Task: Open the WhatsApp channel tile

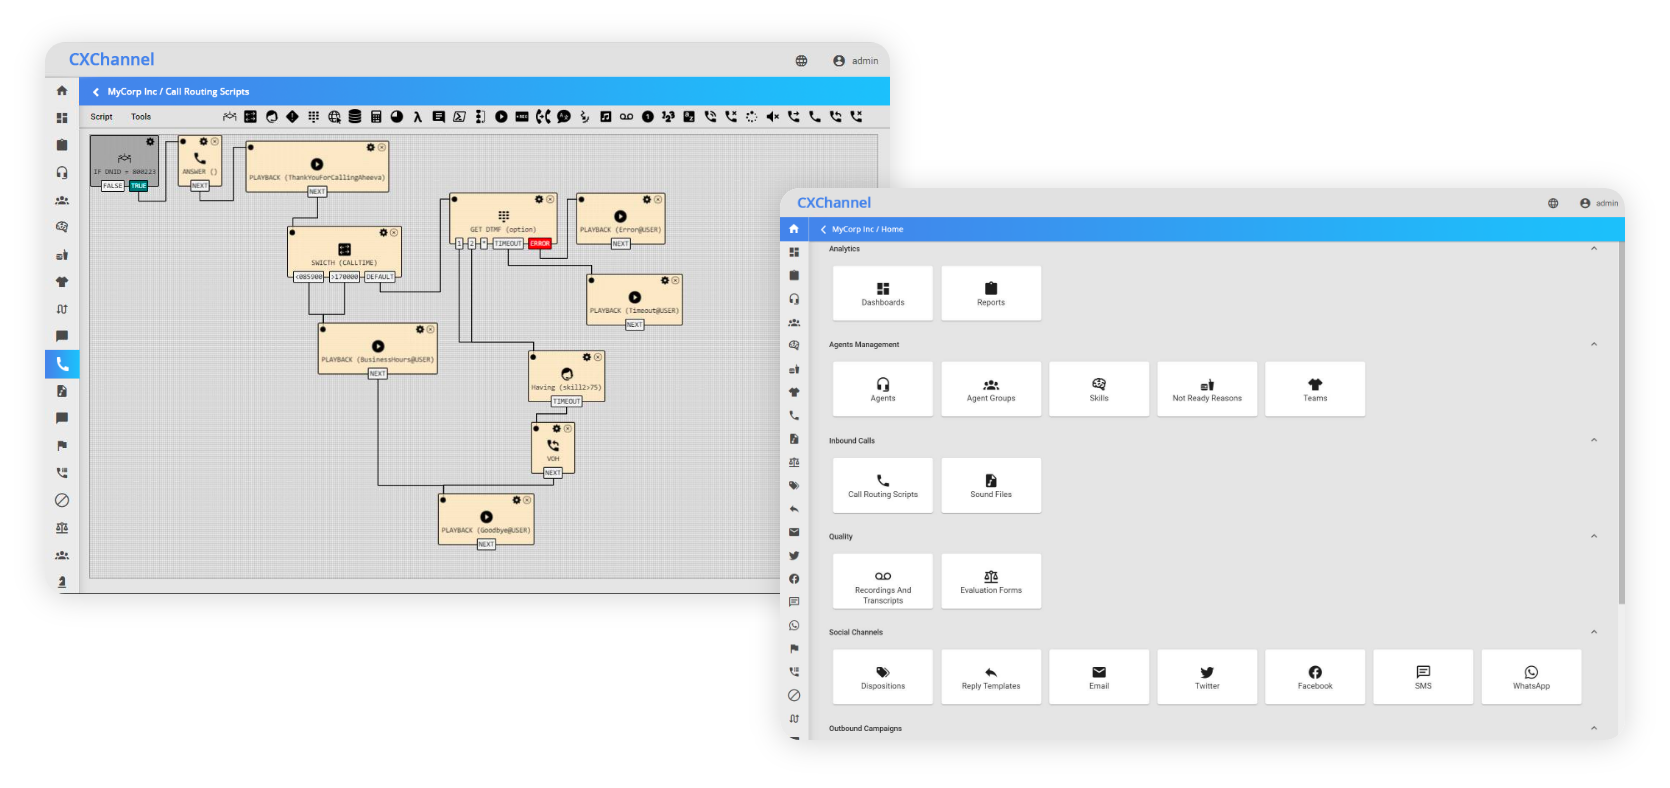Action: 1531,677
